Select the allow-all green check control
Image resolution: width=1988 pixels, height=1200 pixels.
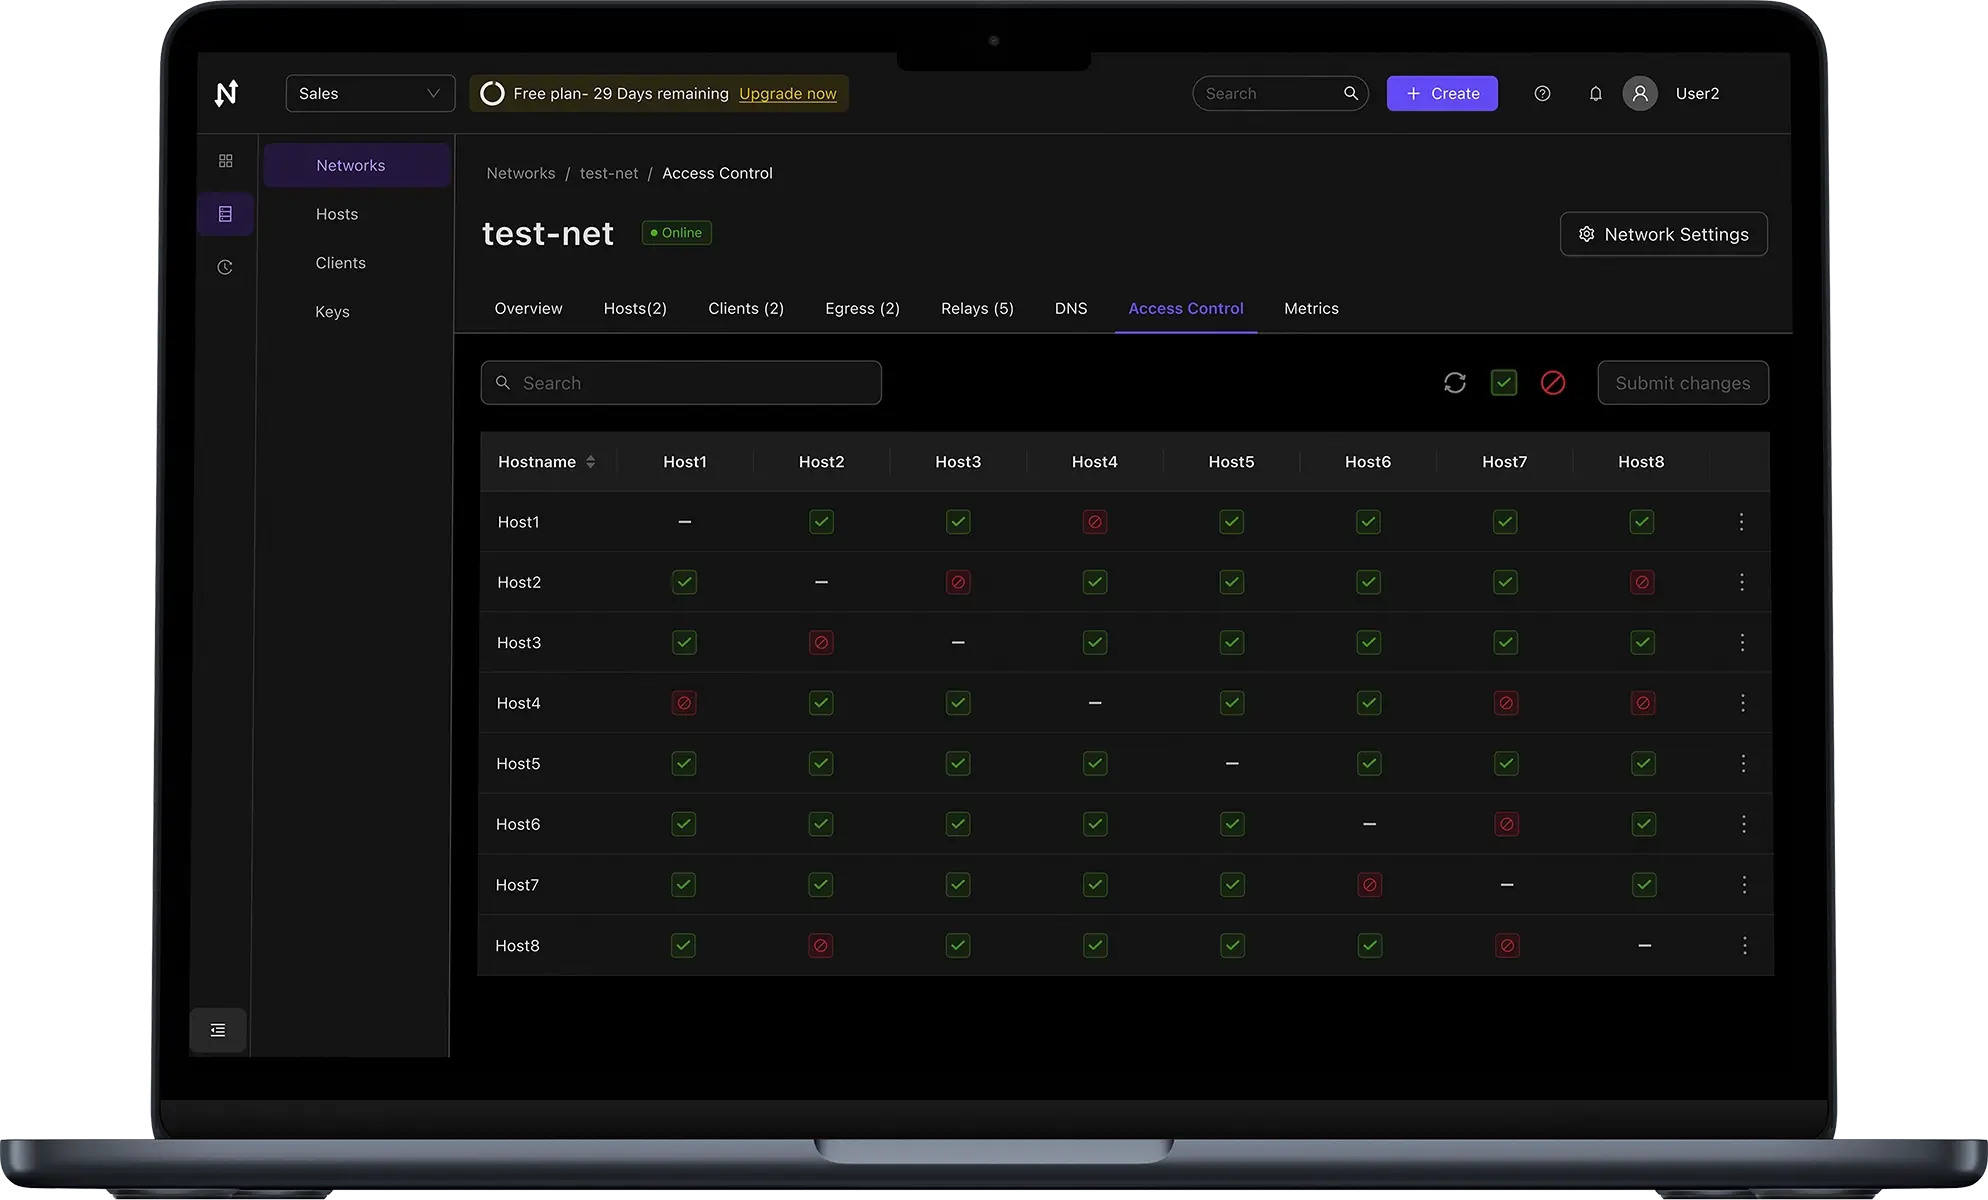[1504, 383]
